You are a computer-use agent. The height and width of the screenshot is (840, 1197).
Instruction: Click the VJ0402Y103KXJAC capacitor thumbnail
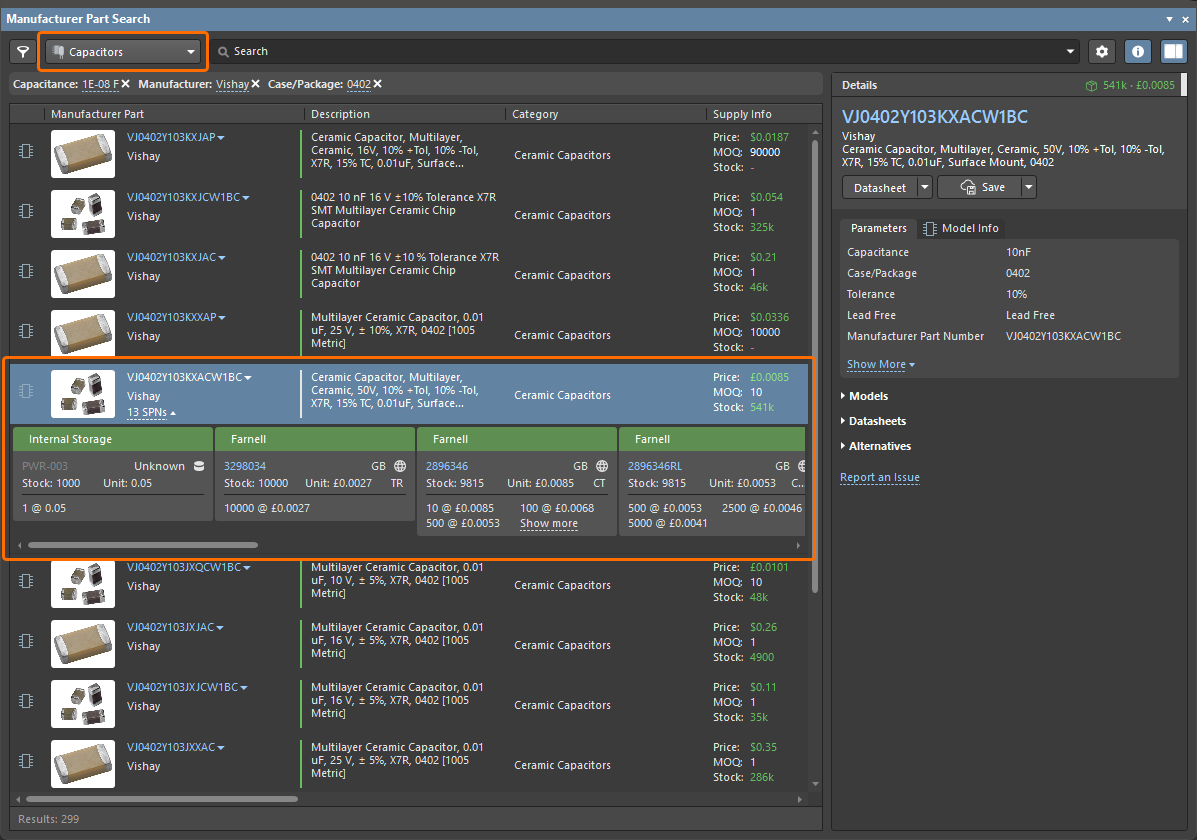pyautogui.click(x=83, y=271)
